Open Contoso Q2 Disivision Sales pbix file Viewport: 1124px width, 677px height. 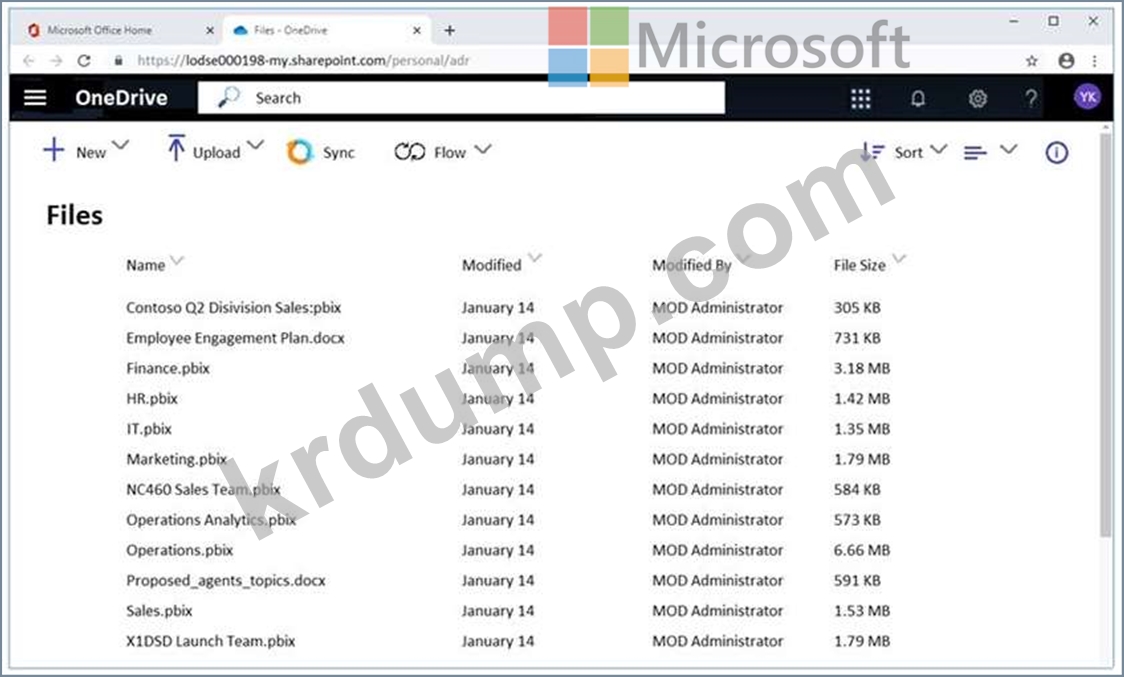point(234,308)
